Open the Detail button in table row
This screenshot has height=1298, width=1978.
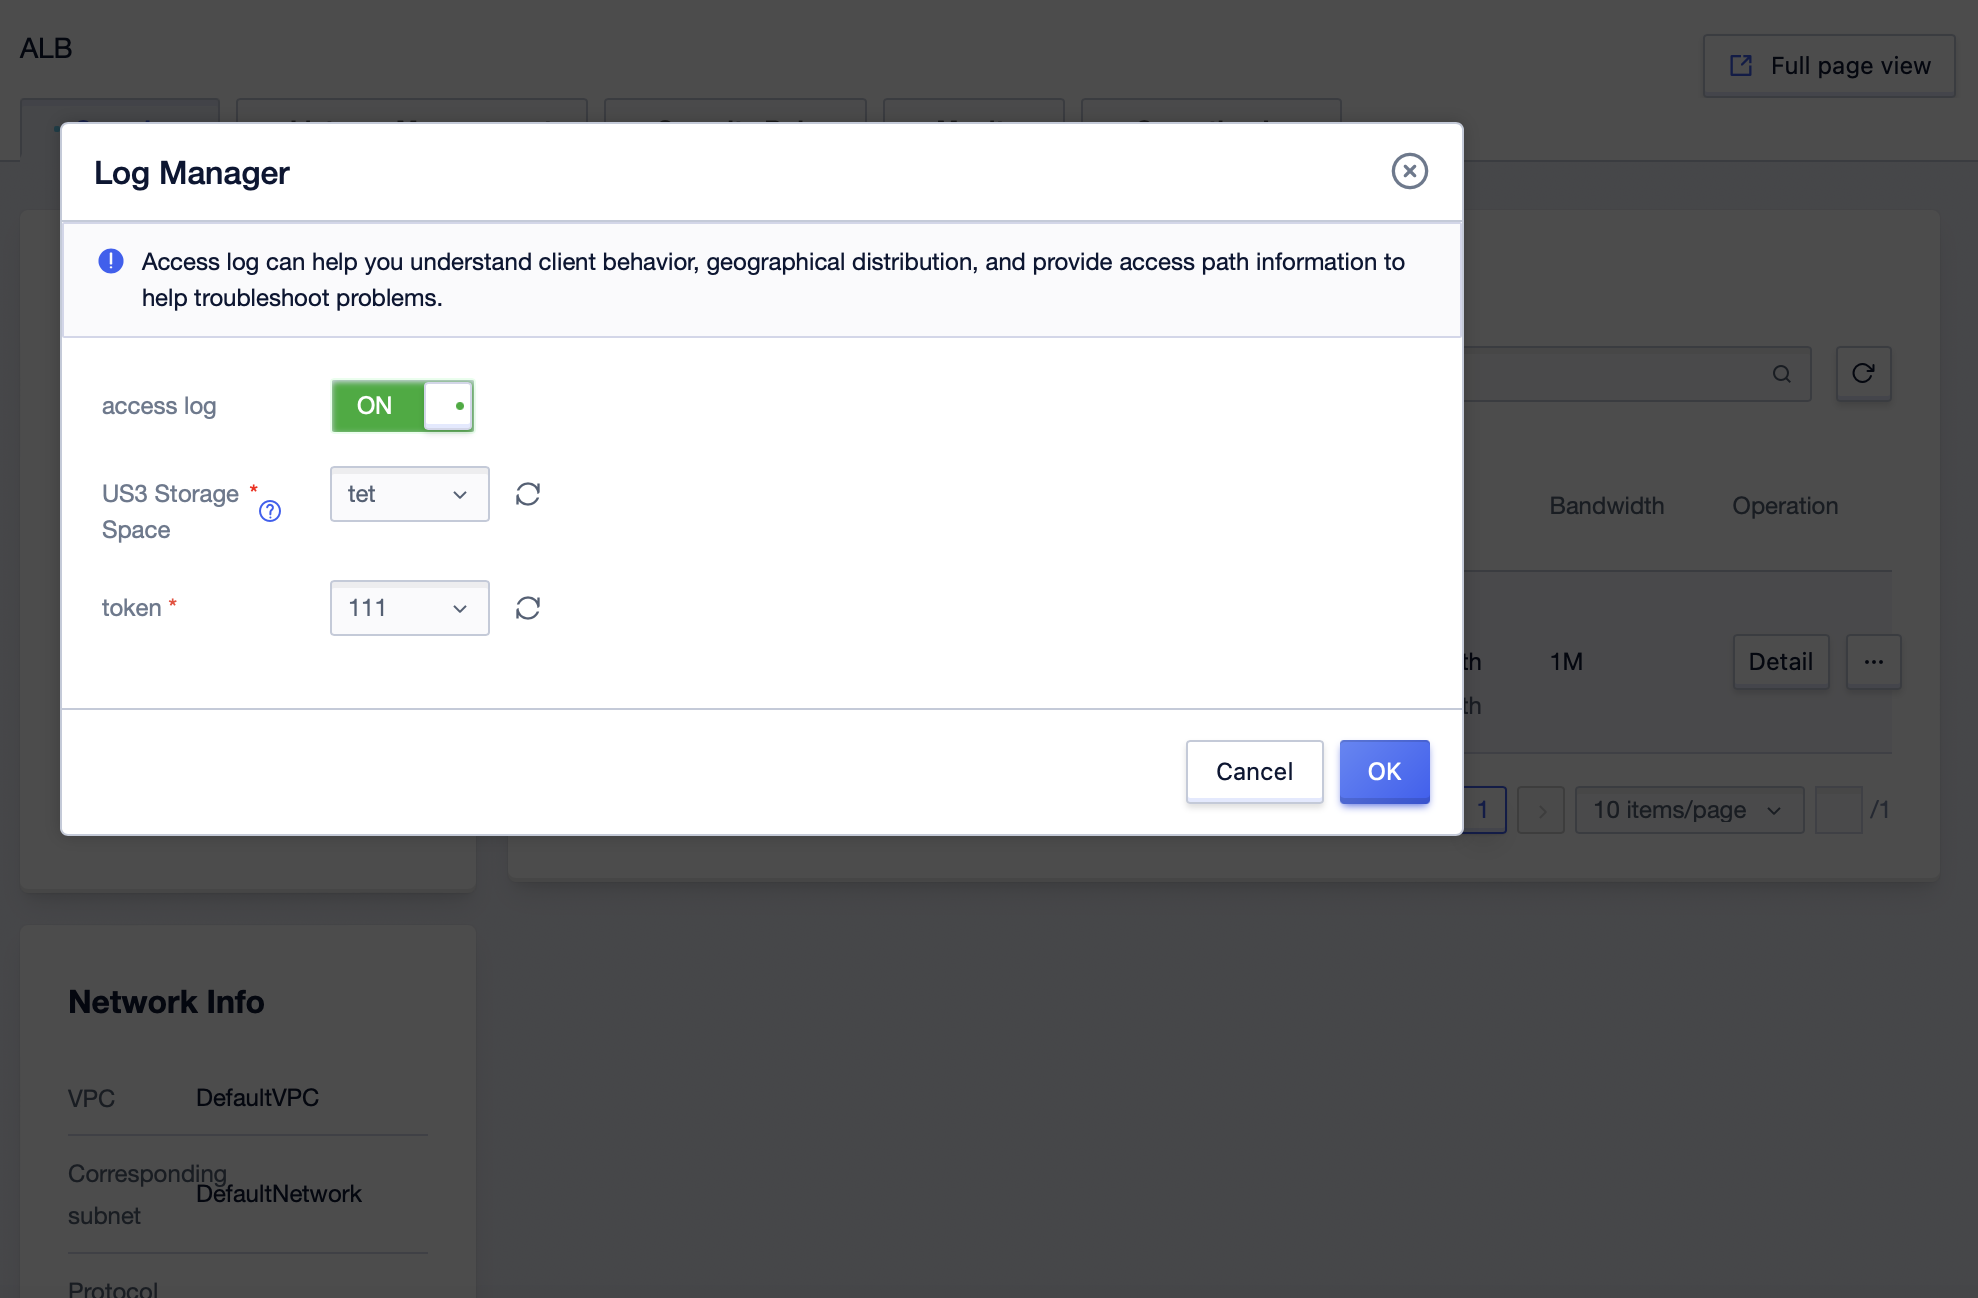(x=1780, y=661)
